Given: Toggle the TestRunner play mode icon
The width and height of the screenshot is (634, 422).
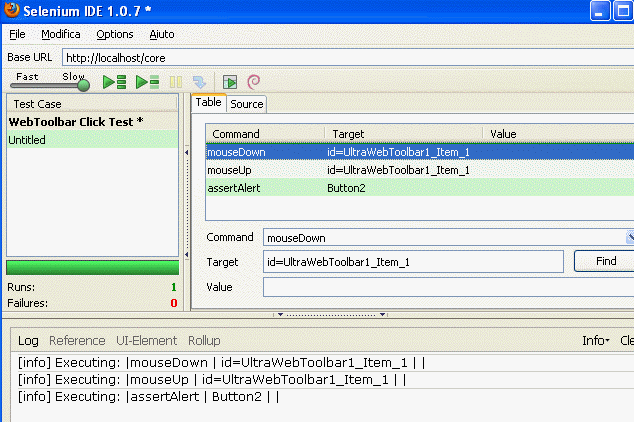Looking at the screenshot, I should coord(230,82).
